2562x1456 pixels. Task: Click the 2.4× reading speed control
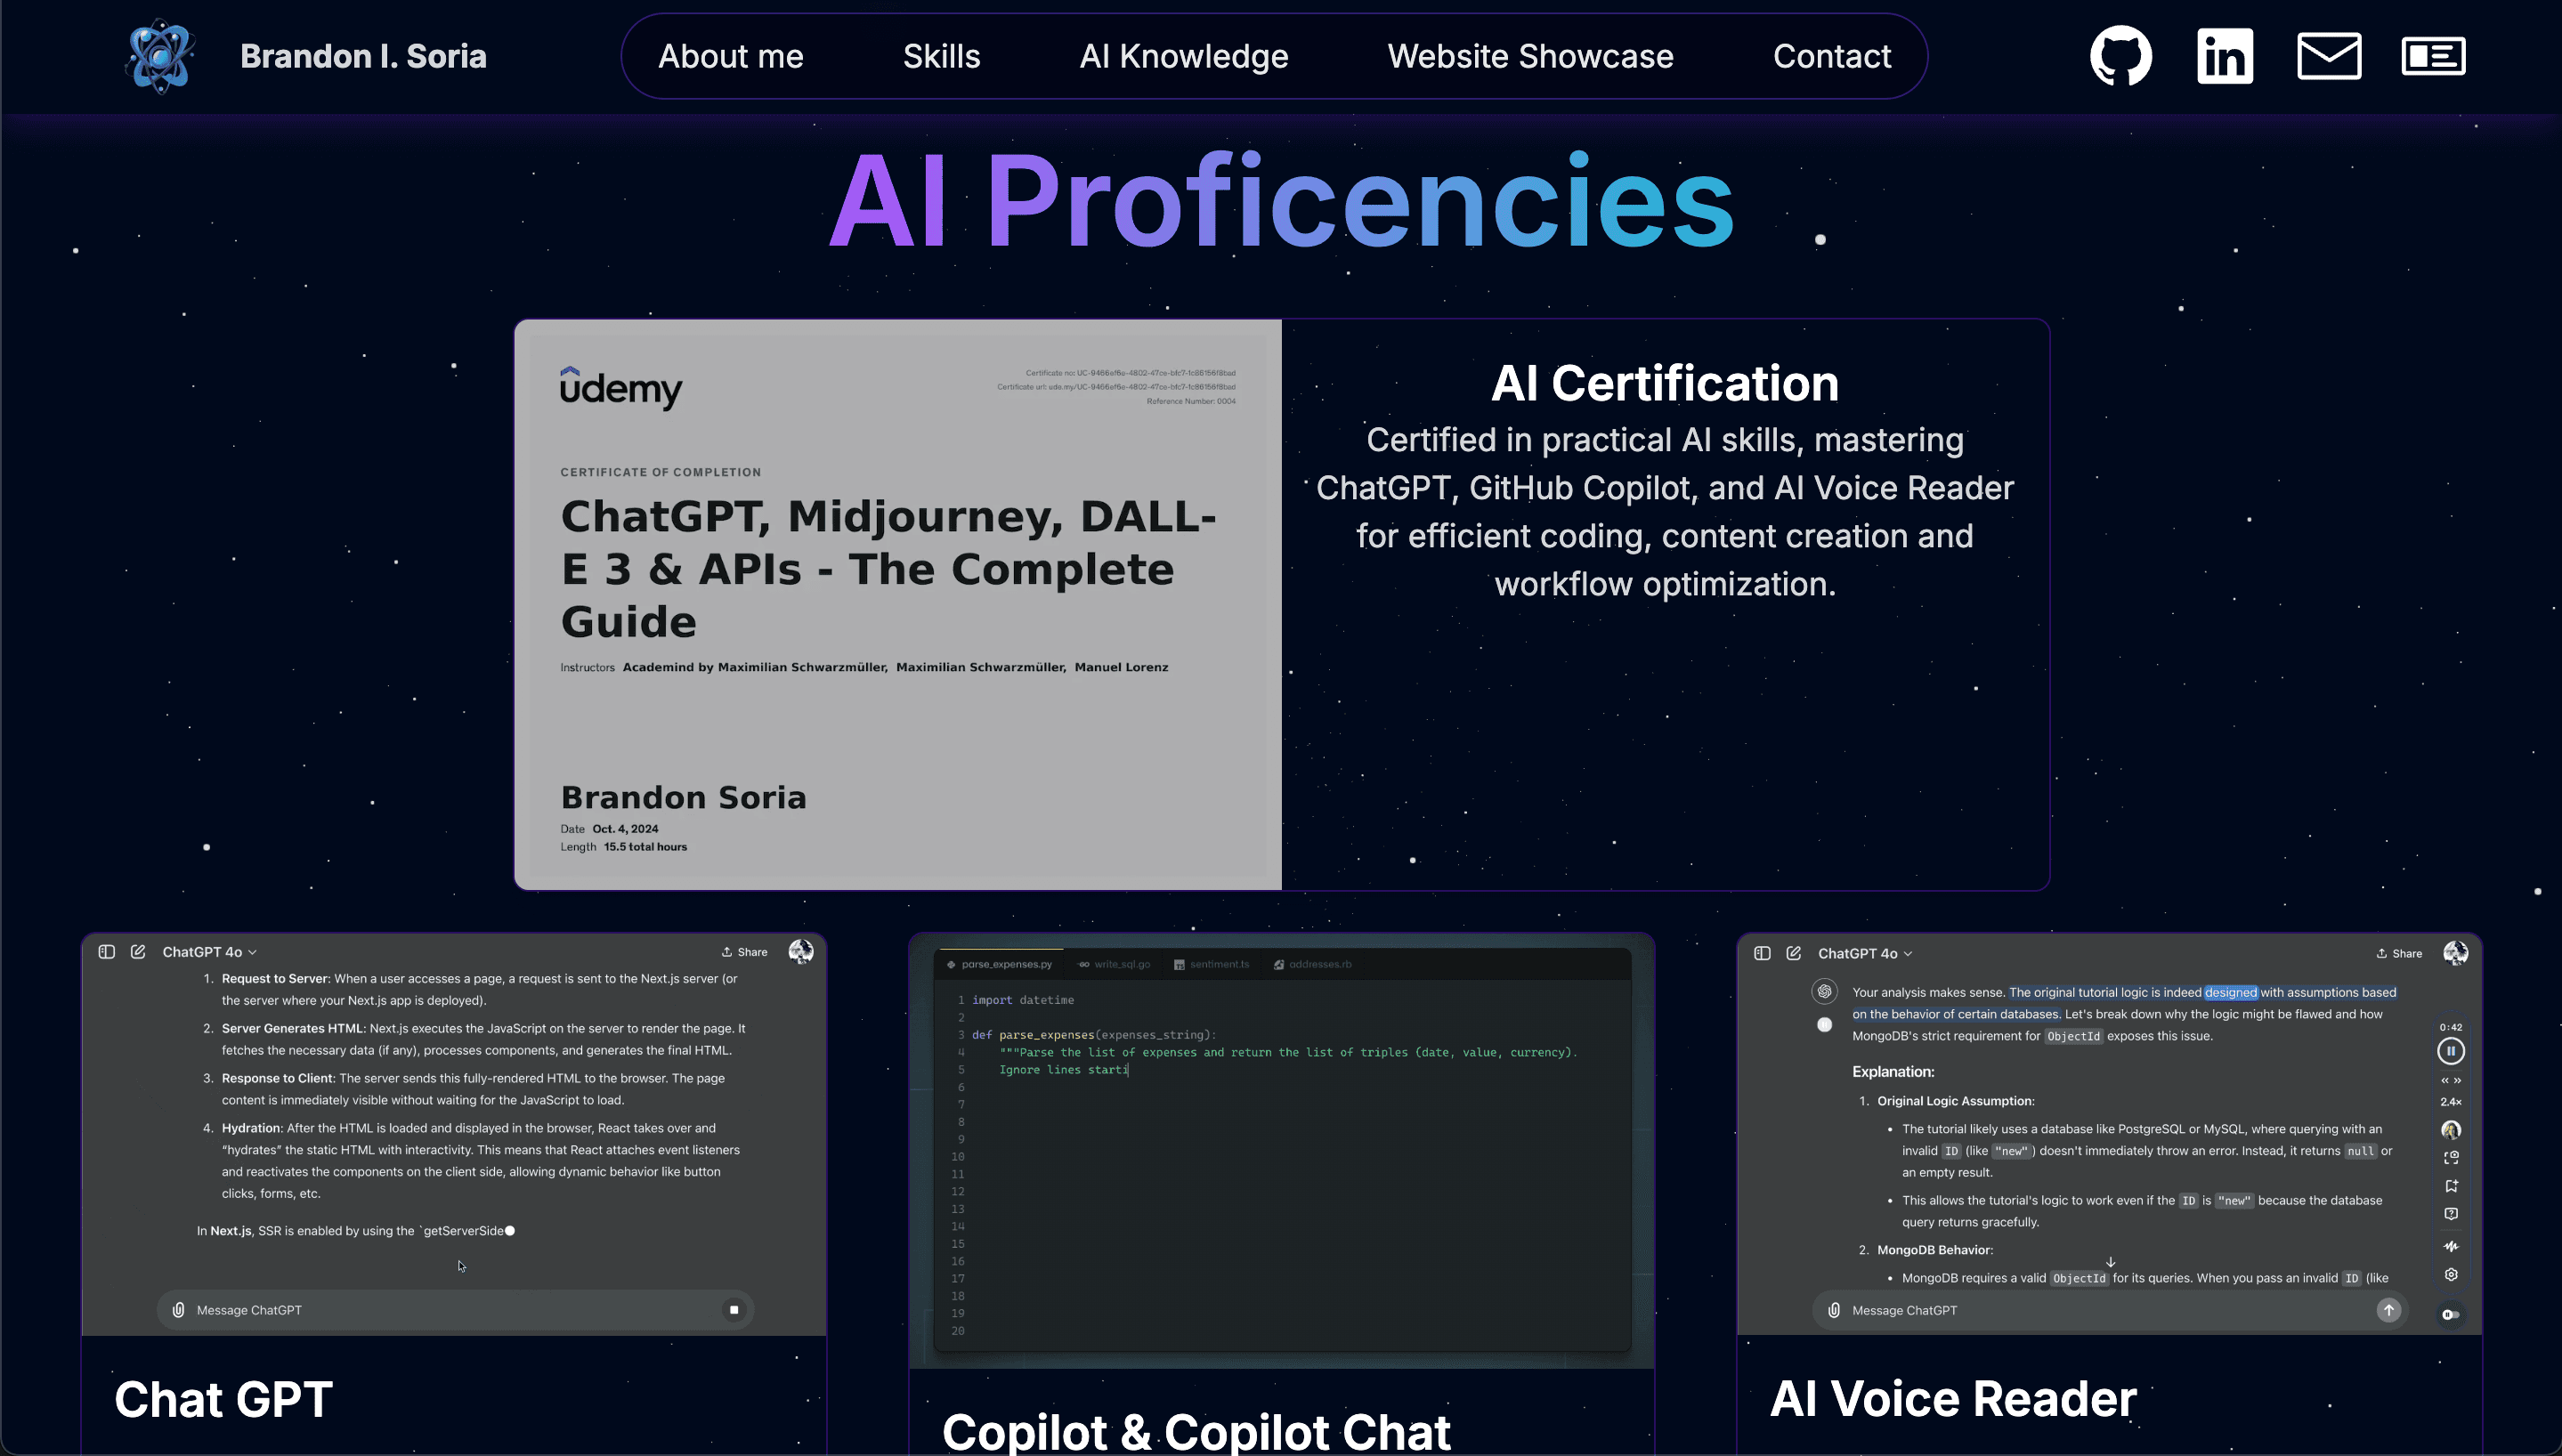(x=2451, y=1102)
